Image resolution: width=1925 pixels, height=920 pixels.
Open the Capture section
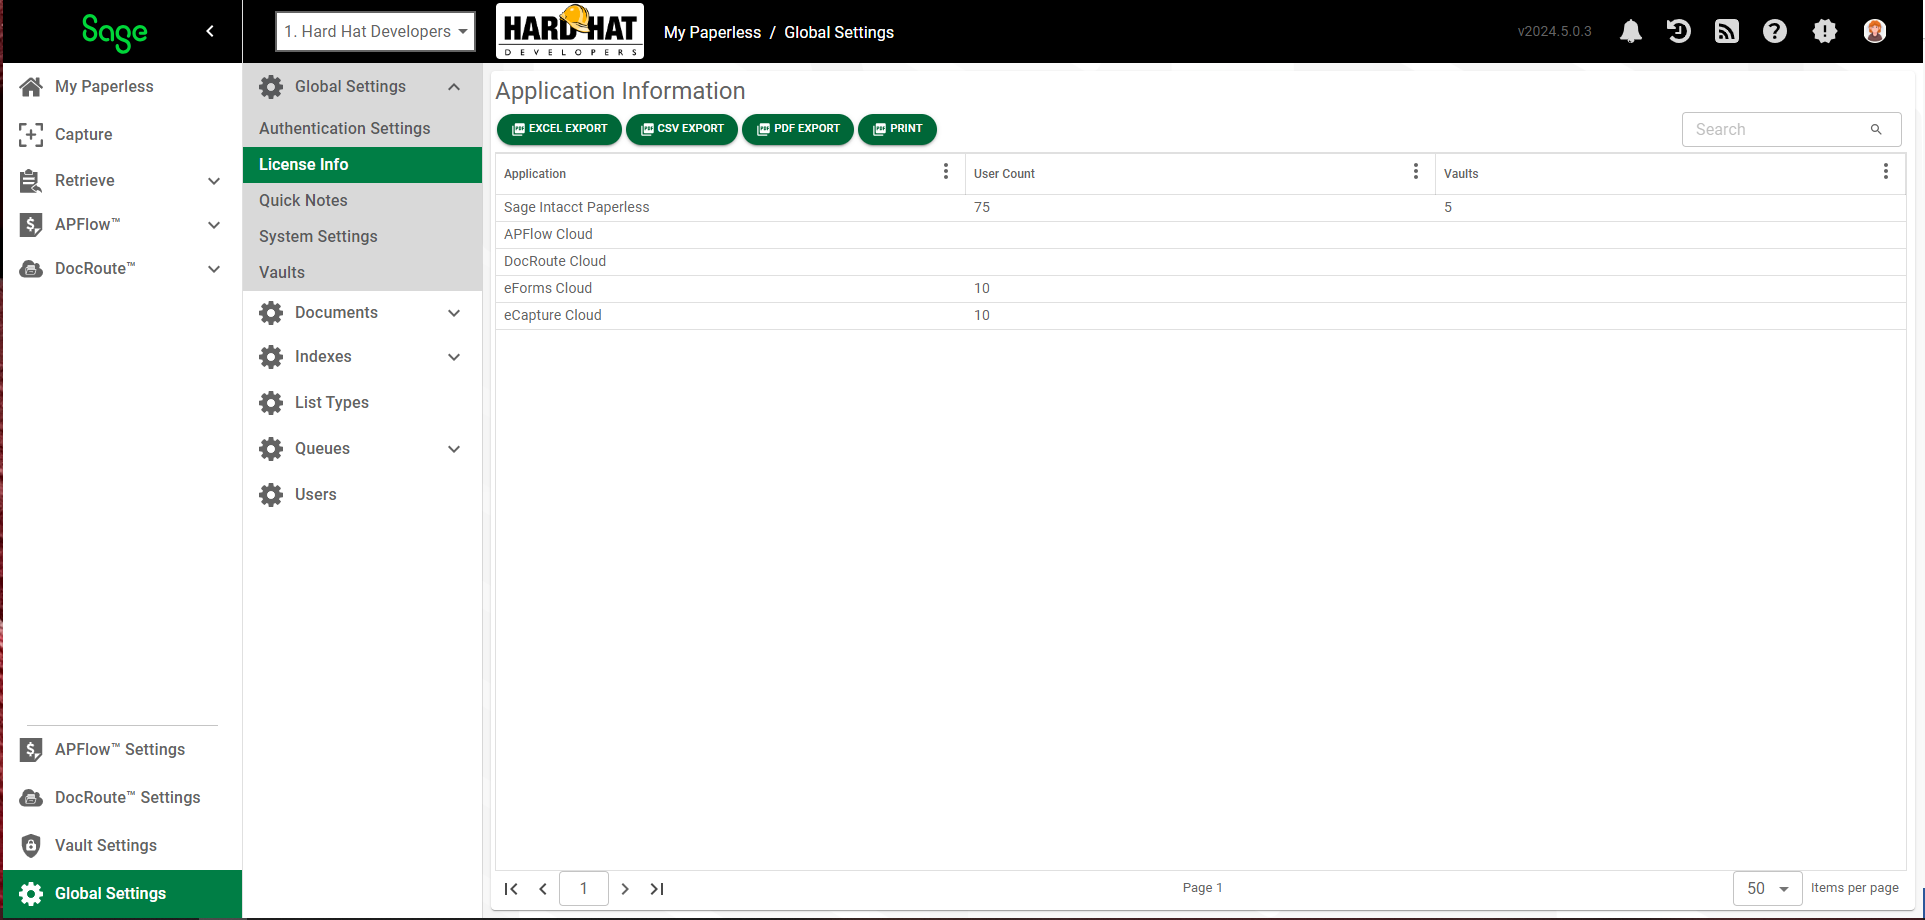click(84, 134)
